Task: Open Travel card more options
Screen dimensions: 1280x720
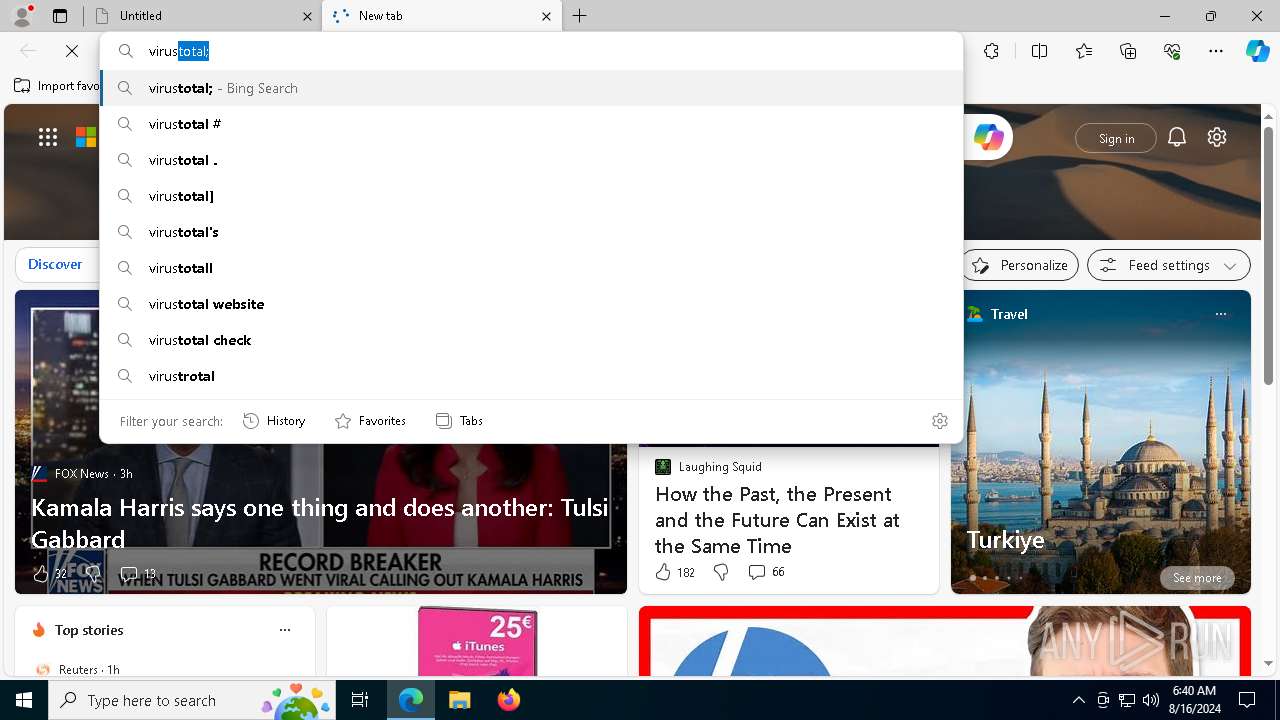Action: pos(1220,314)
